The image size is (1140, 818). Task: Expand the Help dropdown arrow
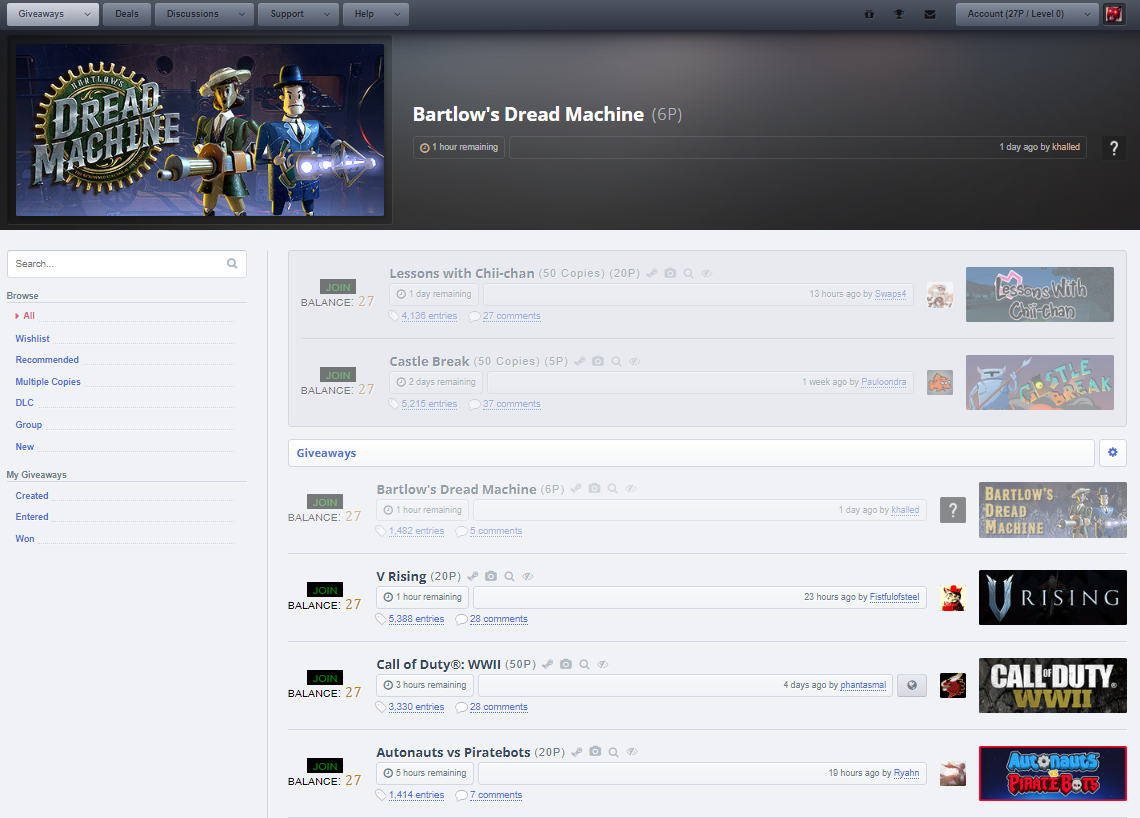tap(397, 14)
